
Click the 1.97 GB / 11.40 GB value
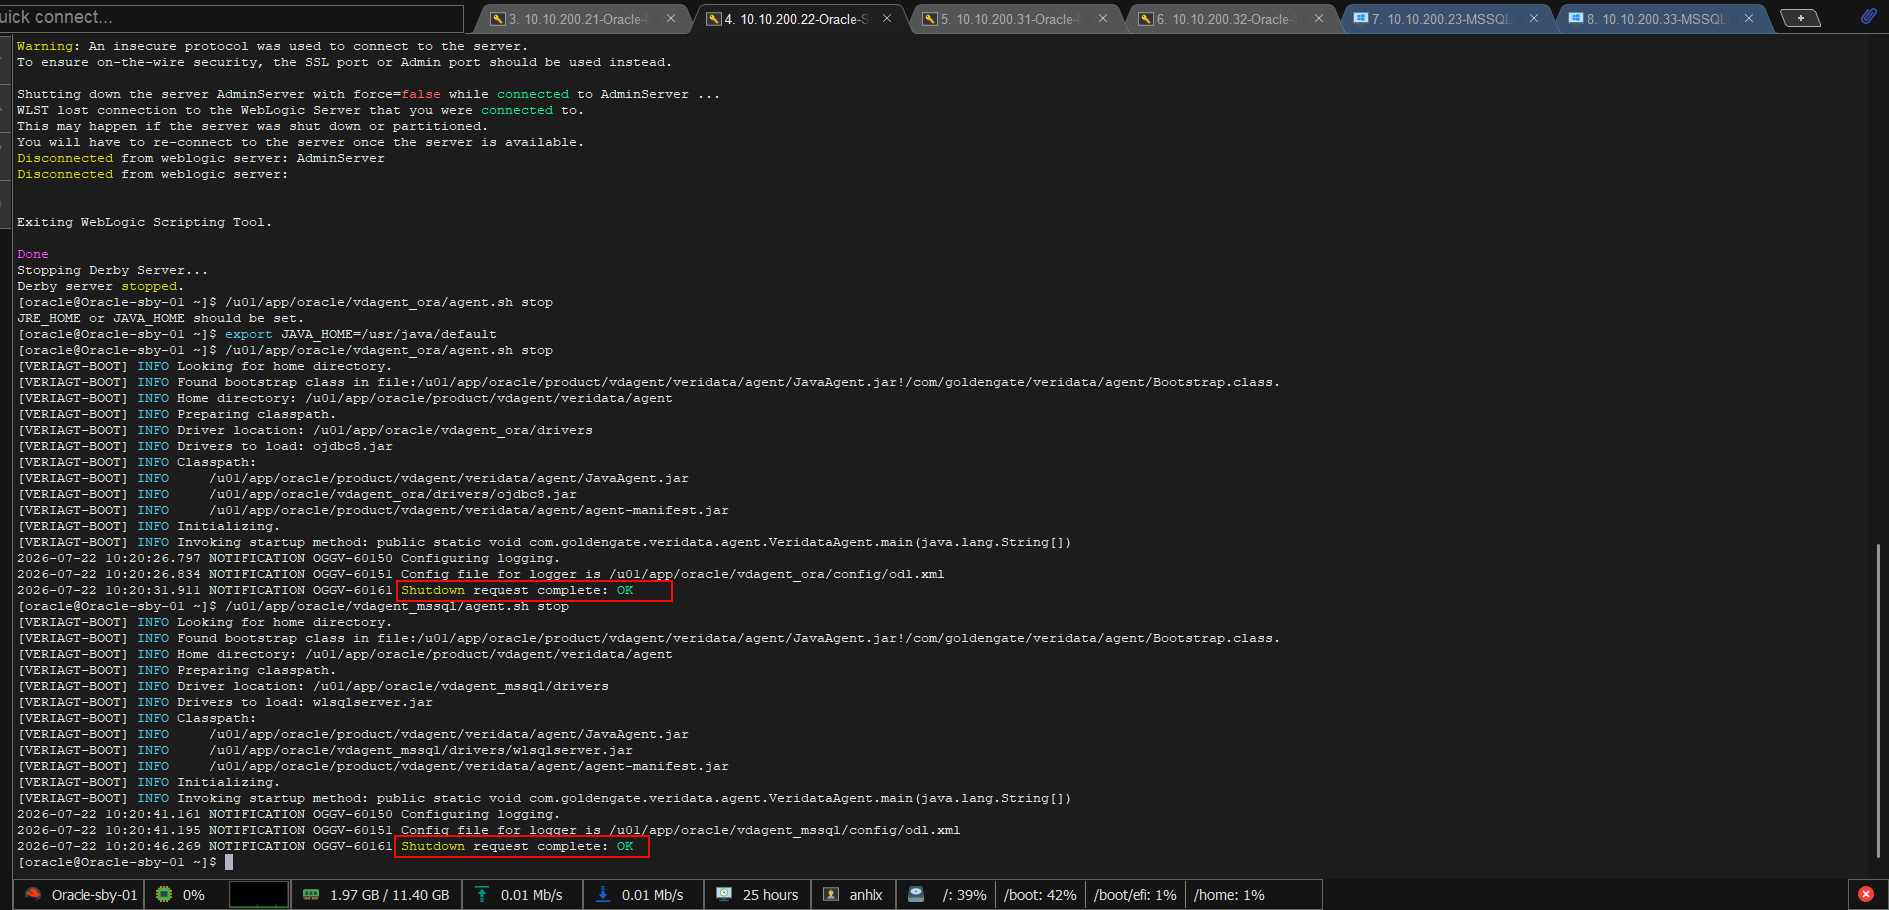(x=390, y=895)
